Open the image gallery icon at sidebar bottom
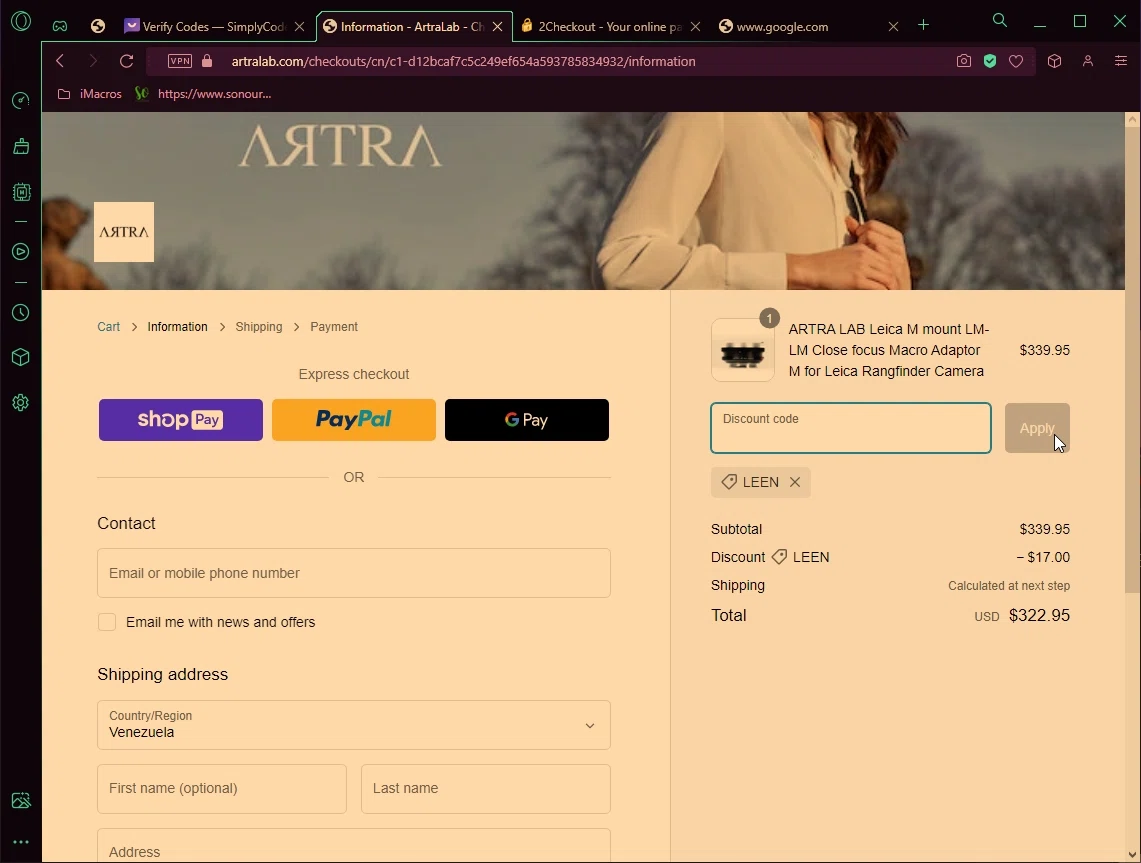This screenshot has height=863, width=1141. tap(21, 800)
